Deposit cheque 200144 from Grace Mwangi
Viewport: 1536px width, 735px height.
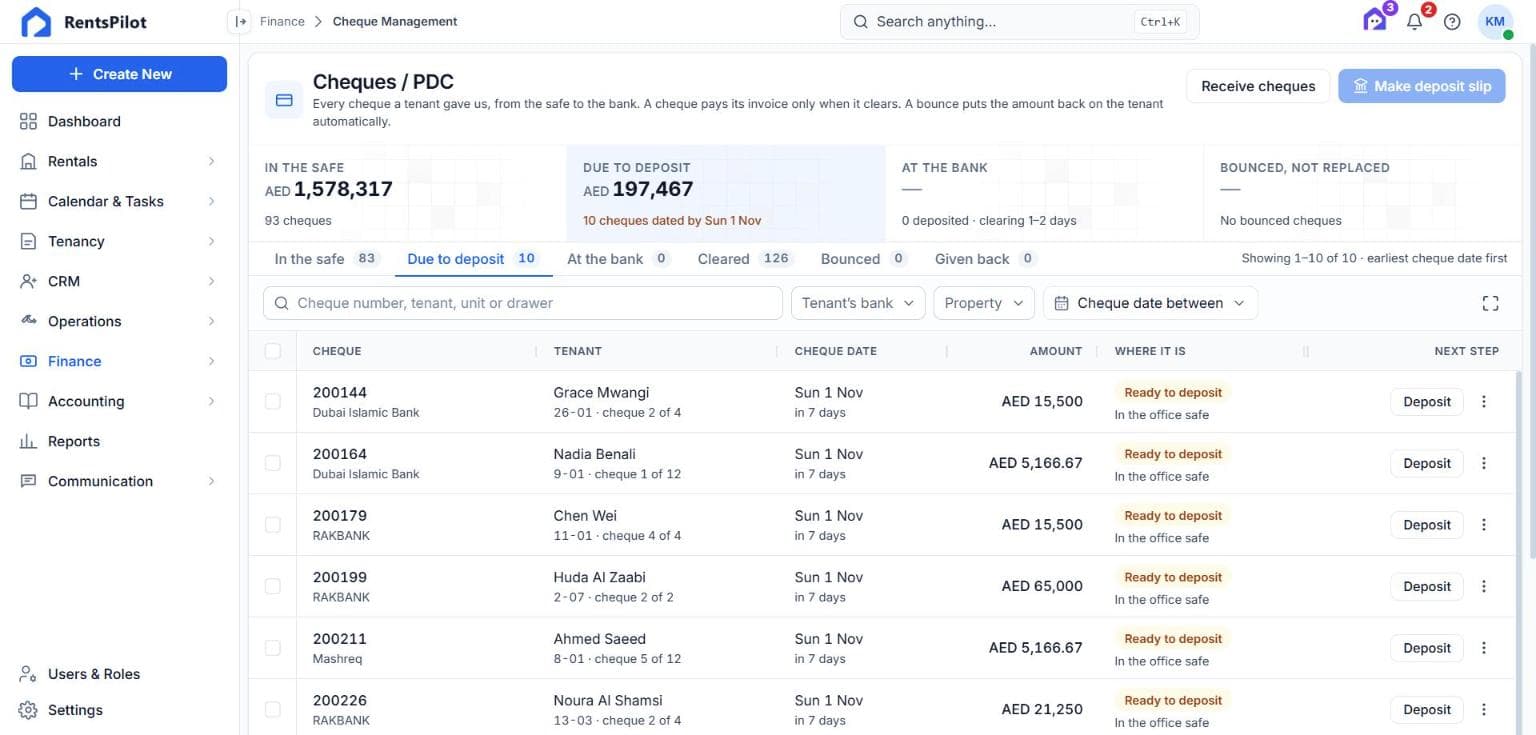click(x=1426, y=402)
